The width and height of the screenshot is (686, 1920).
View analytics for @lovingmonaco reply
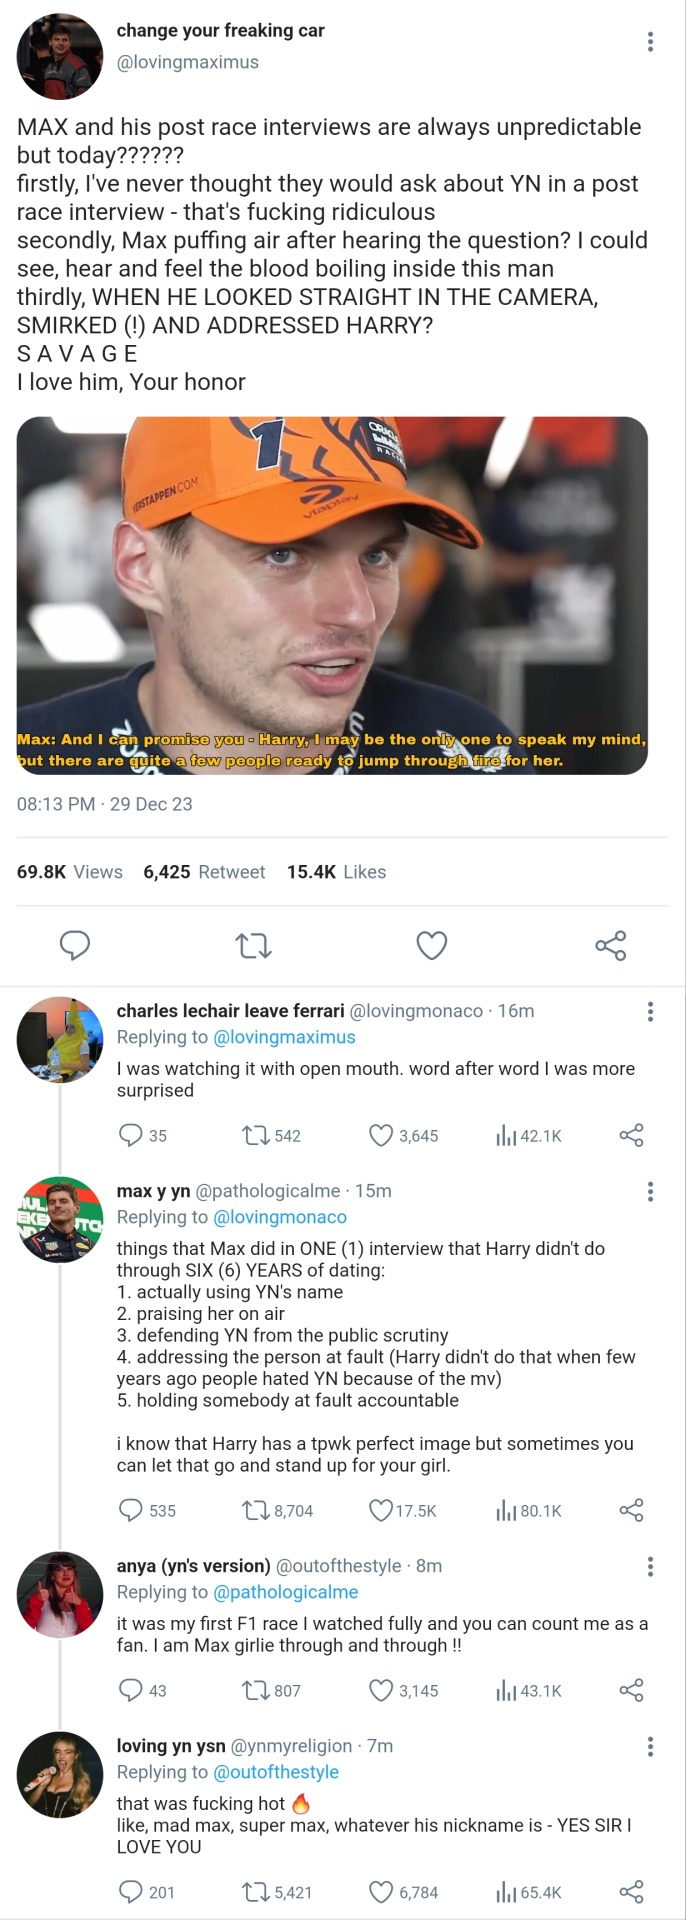[x=506, y=1135]
